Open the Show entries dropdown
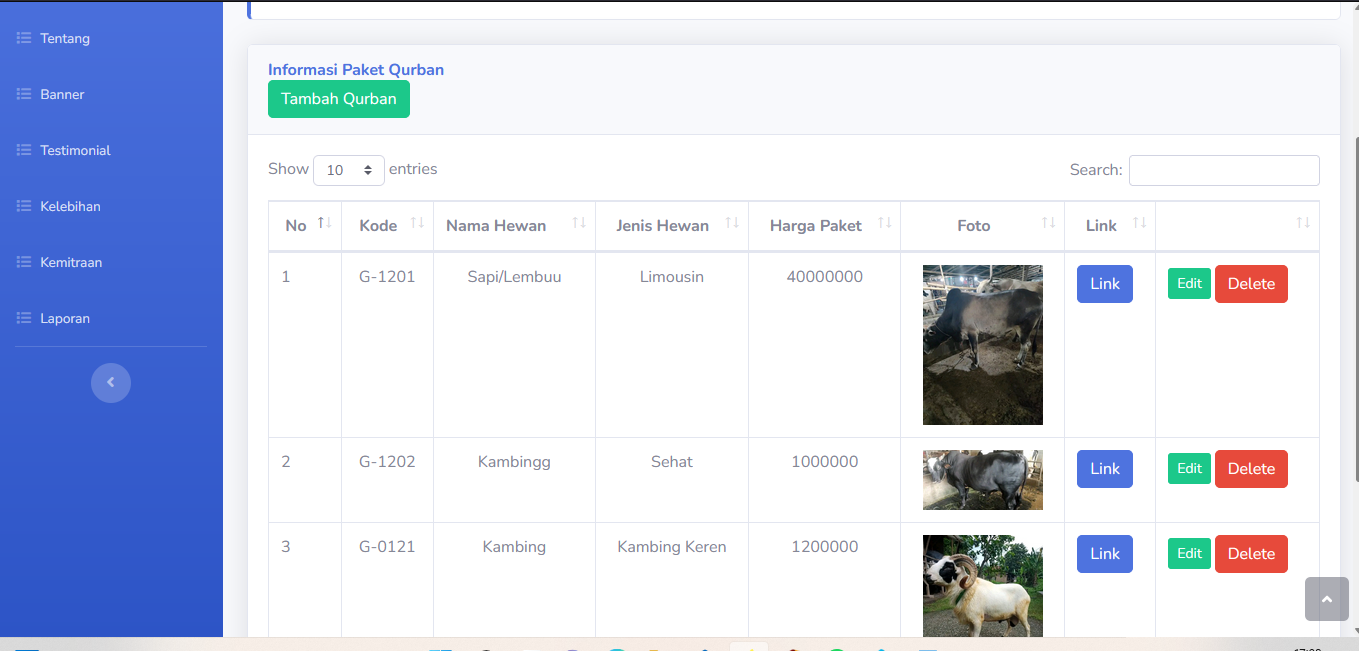 349,170
